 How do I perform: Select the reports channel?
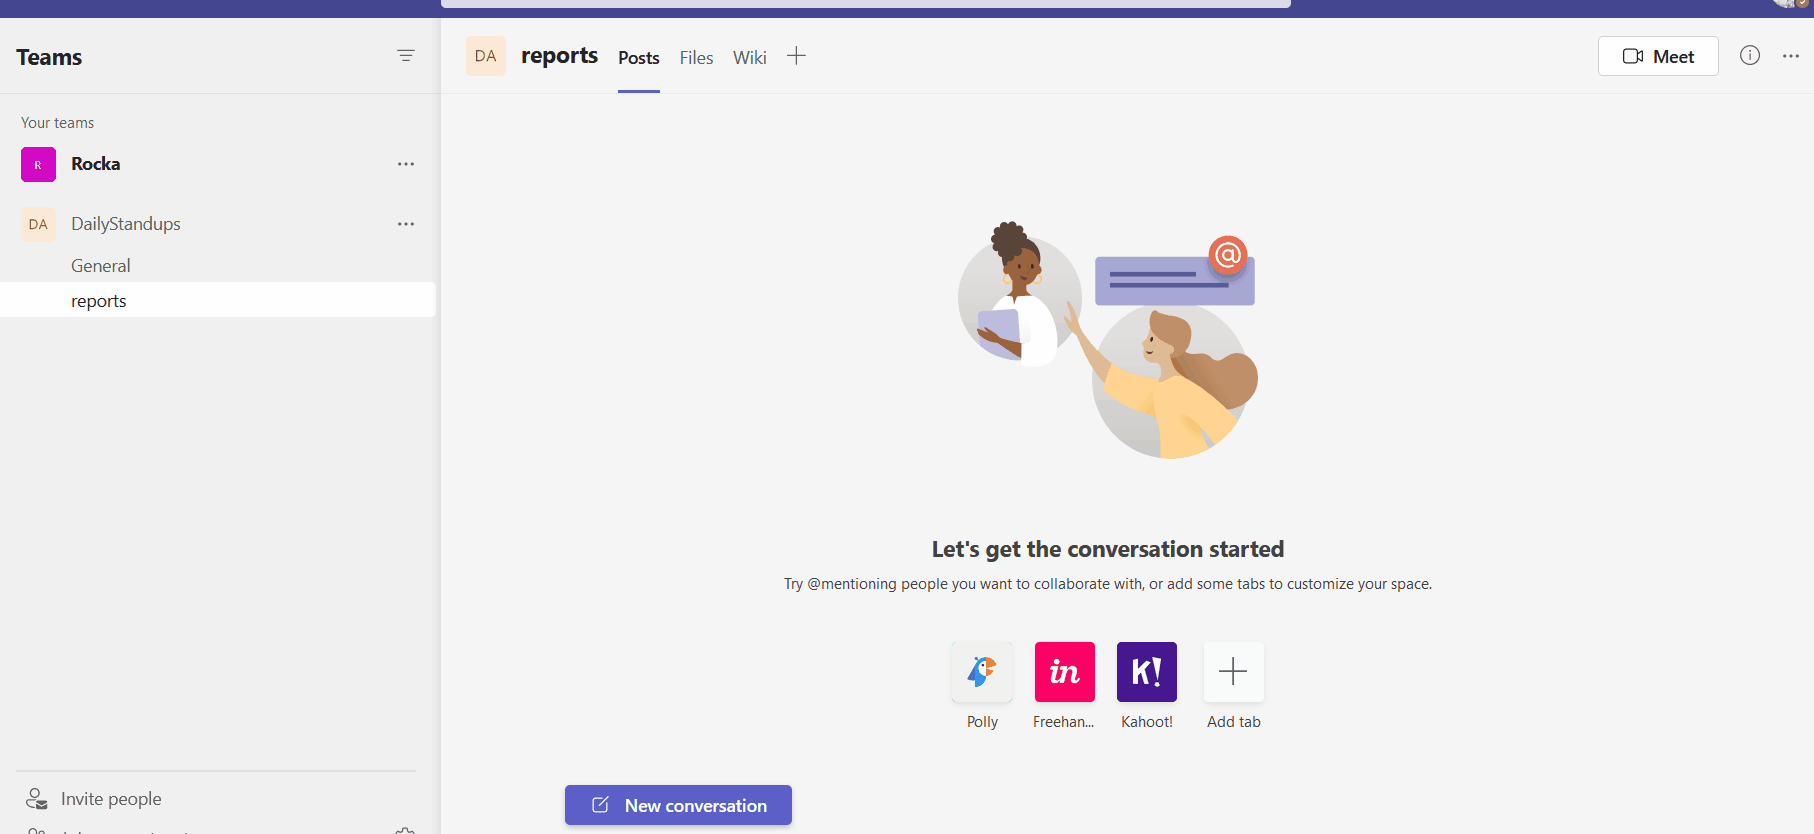pyautogui.click(x=98, y=301)
